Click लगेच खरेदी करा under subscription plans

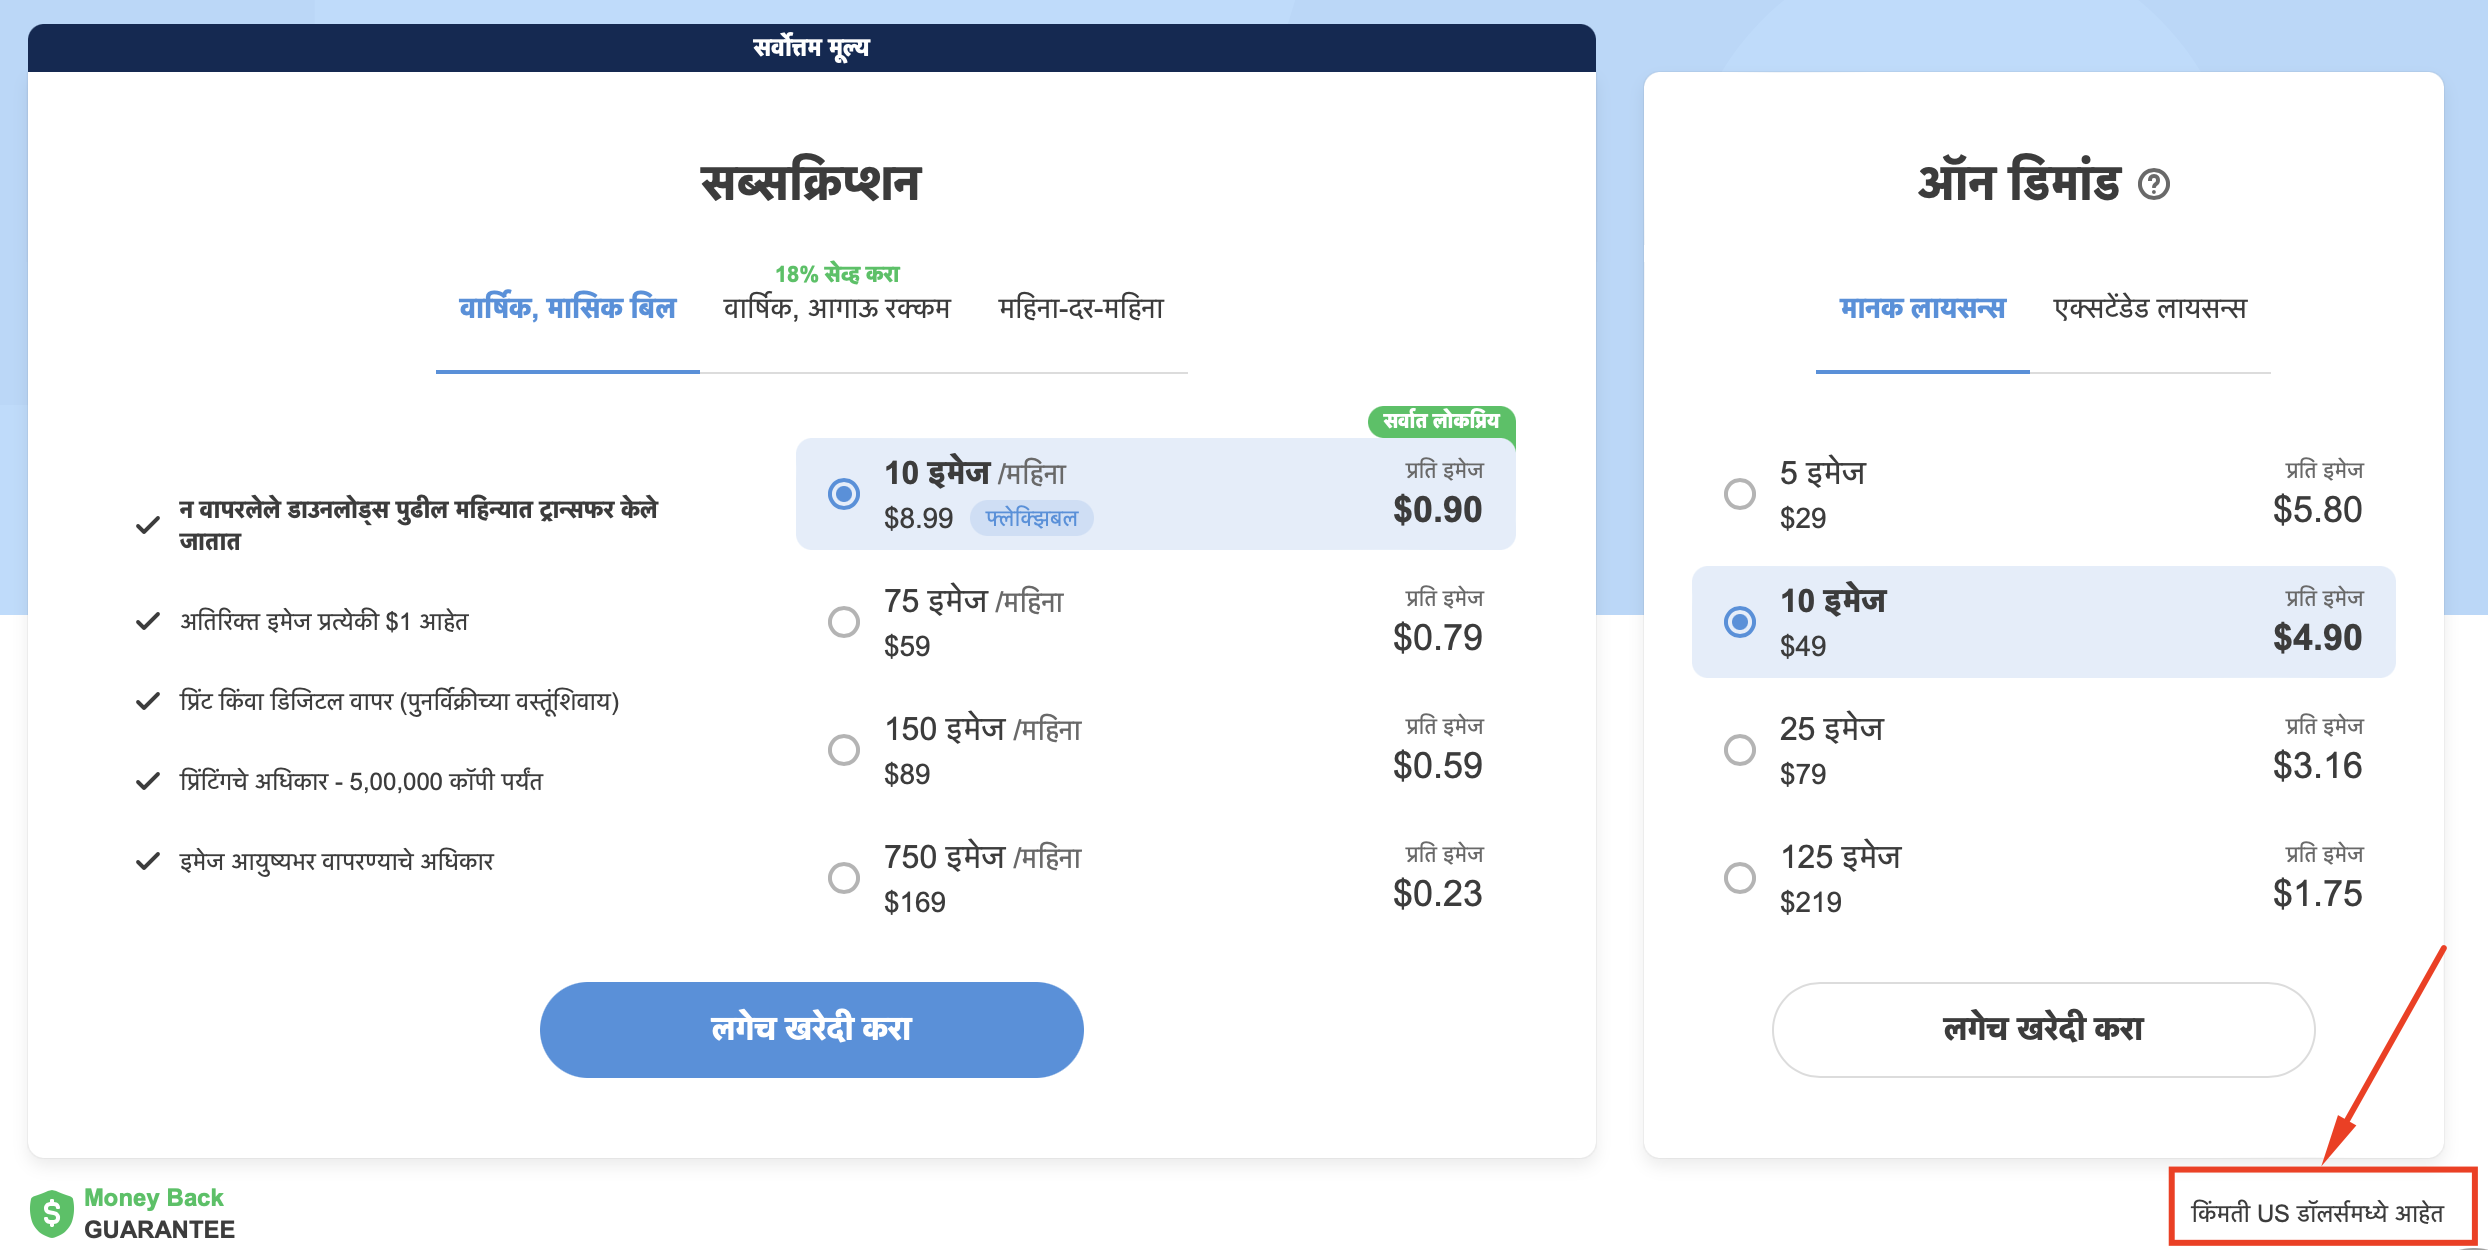coord(811,1029)
